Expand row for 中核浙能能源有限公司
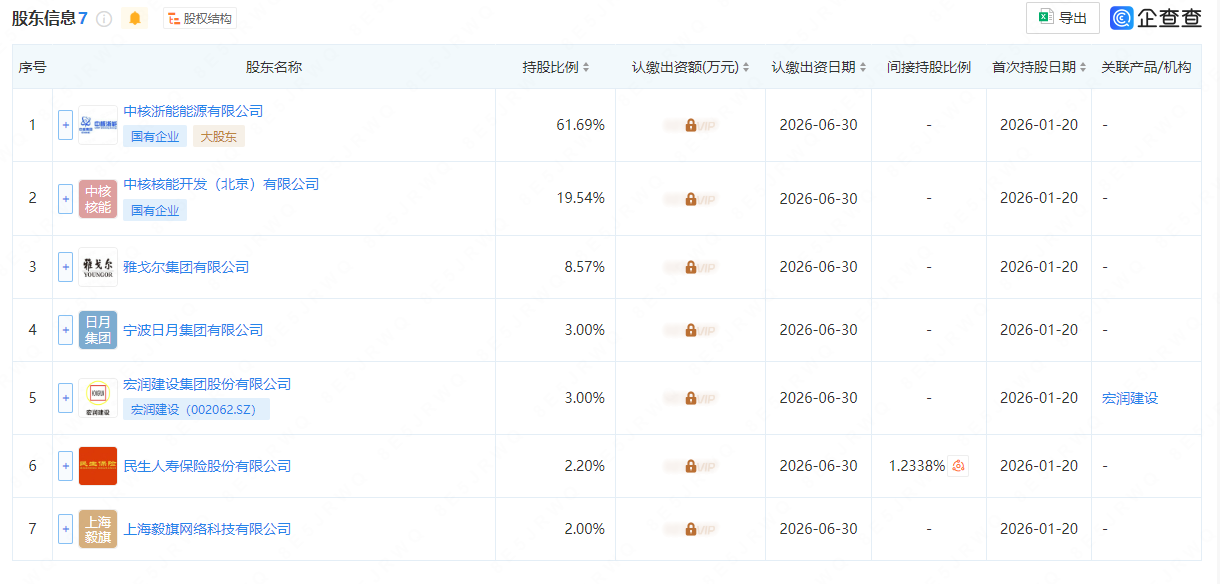Image resolution: width=1220 pixels, height=584 pixels. click(66, 125)
